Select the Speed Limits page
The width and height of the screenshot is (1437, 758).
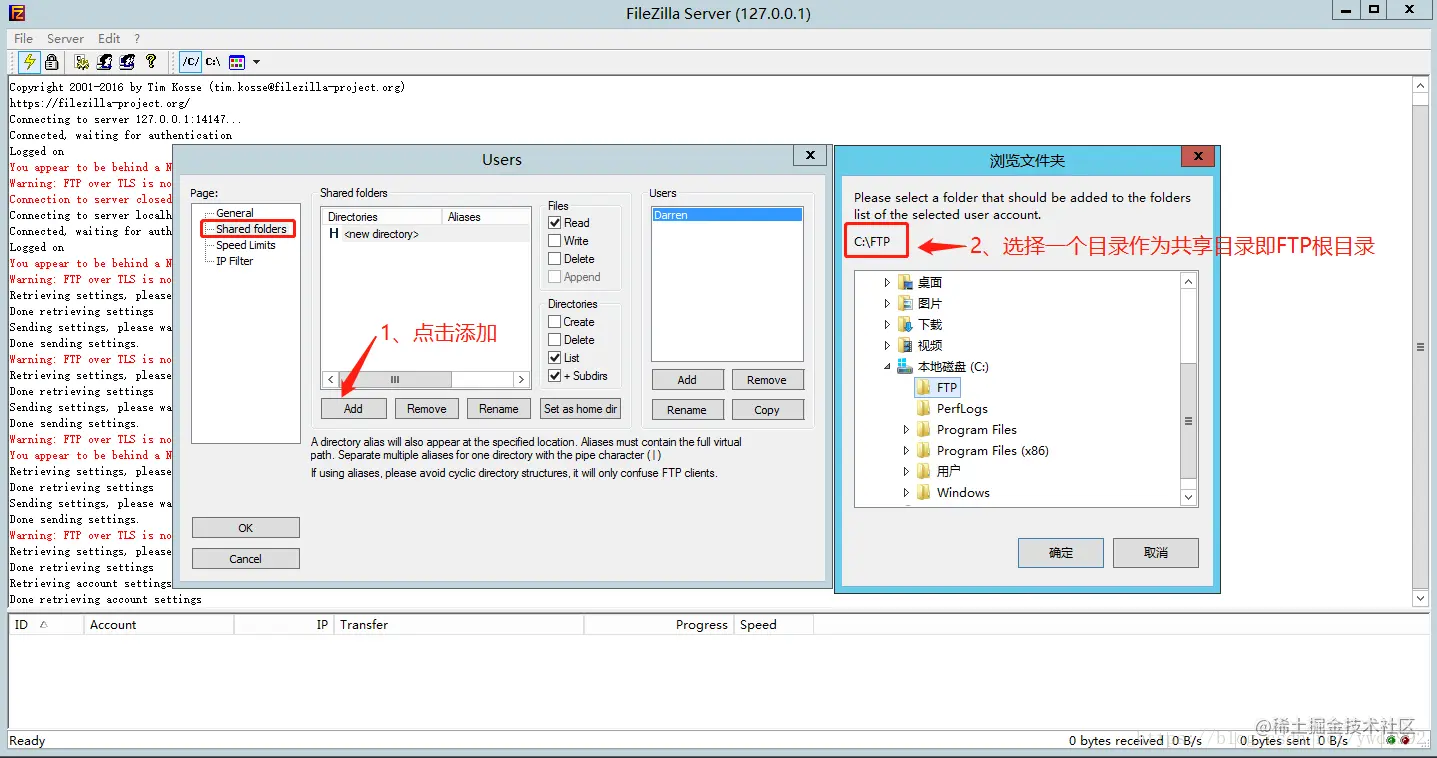pos(246,245)
